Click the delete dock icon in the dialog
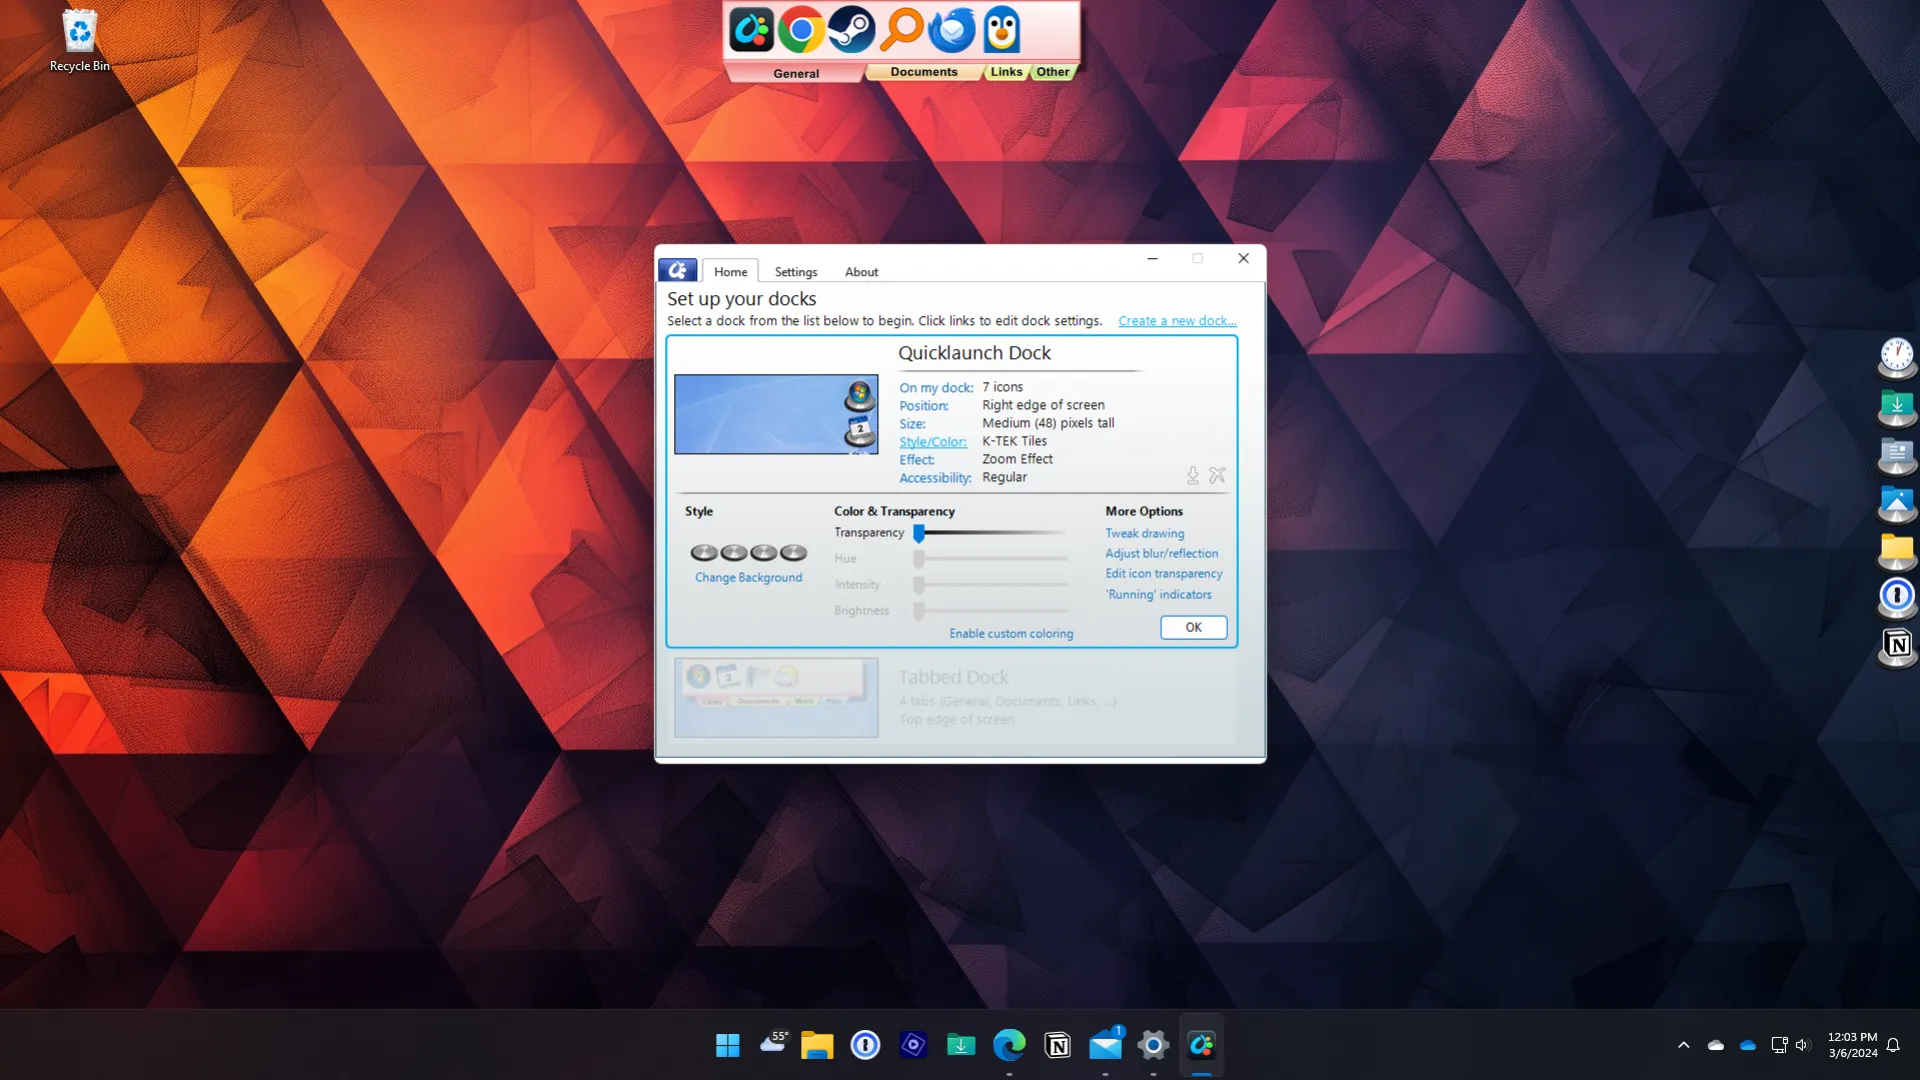The height and width of the screenshot is (1080, 1920). [1217, 475]
